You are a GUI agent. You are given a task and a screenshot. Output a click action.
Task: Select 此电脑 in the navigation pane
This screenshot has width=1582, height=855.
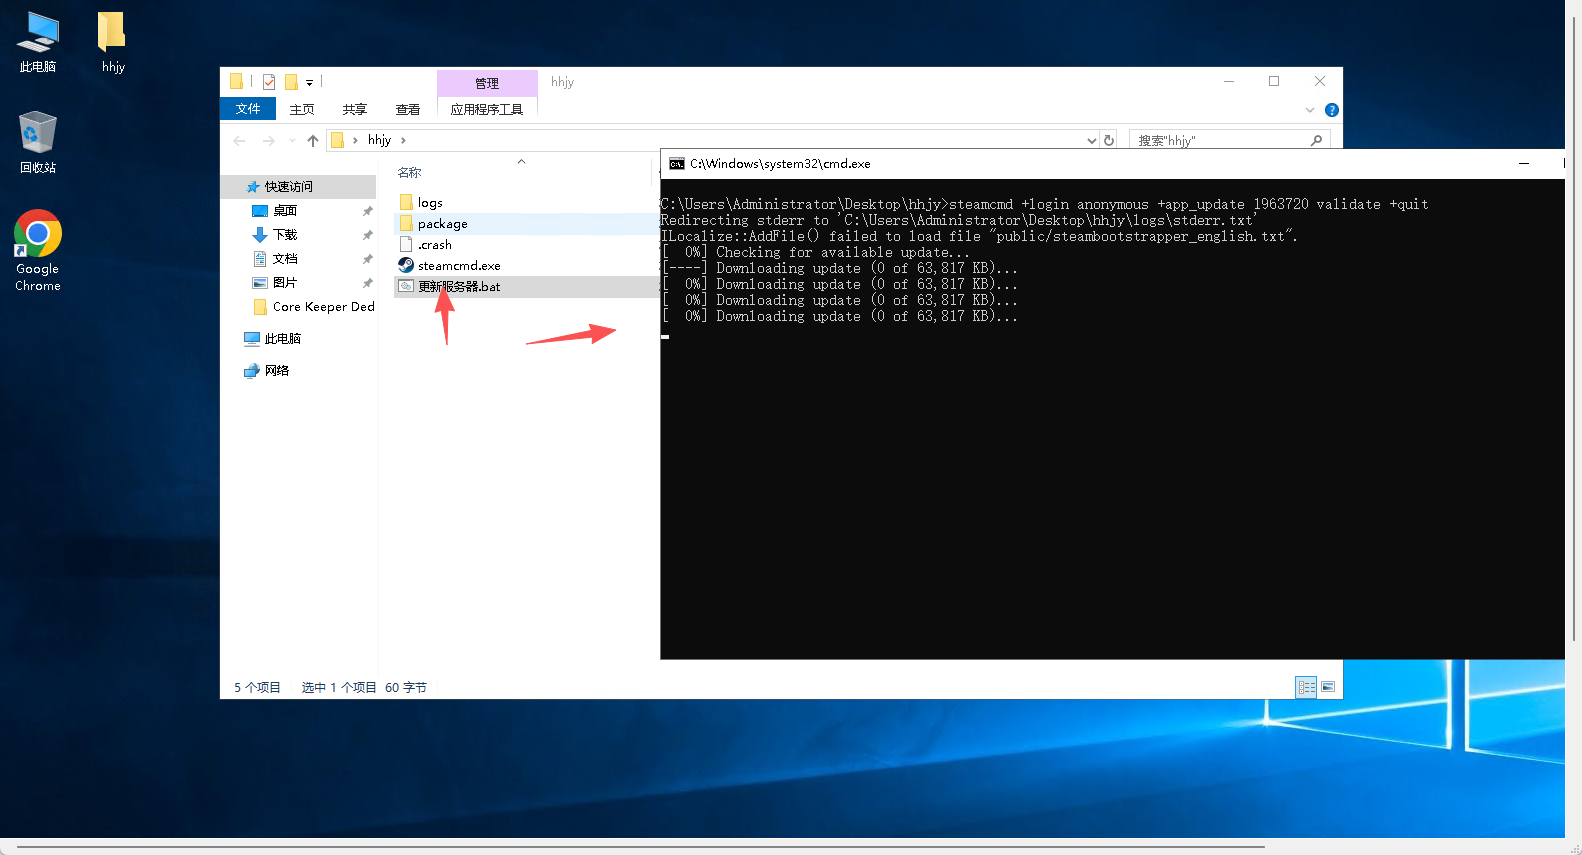(x=282, y=339)
